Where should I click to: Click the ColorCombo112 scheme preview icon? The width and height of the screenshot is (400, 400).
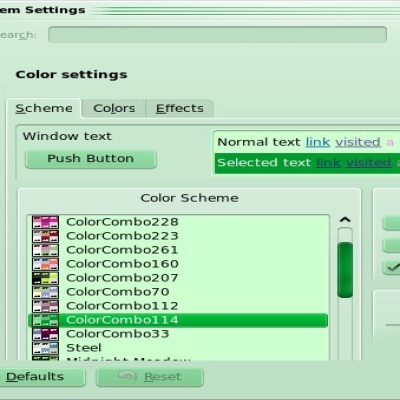tap(45, 306)
